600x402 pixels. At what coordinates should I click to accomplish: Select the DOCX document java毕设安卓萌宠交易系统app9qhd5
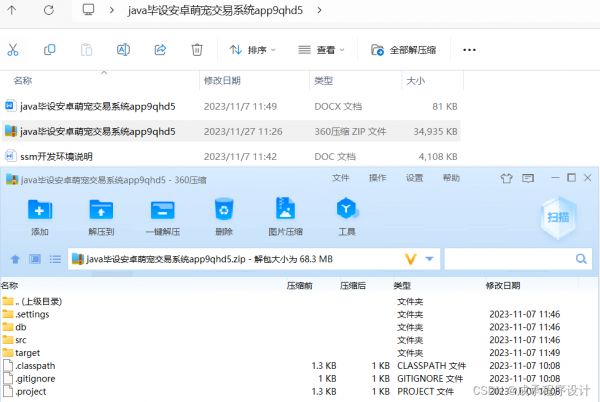pyautogui.click(x=231, y=106)
